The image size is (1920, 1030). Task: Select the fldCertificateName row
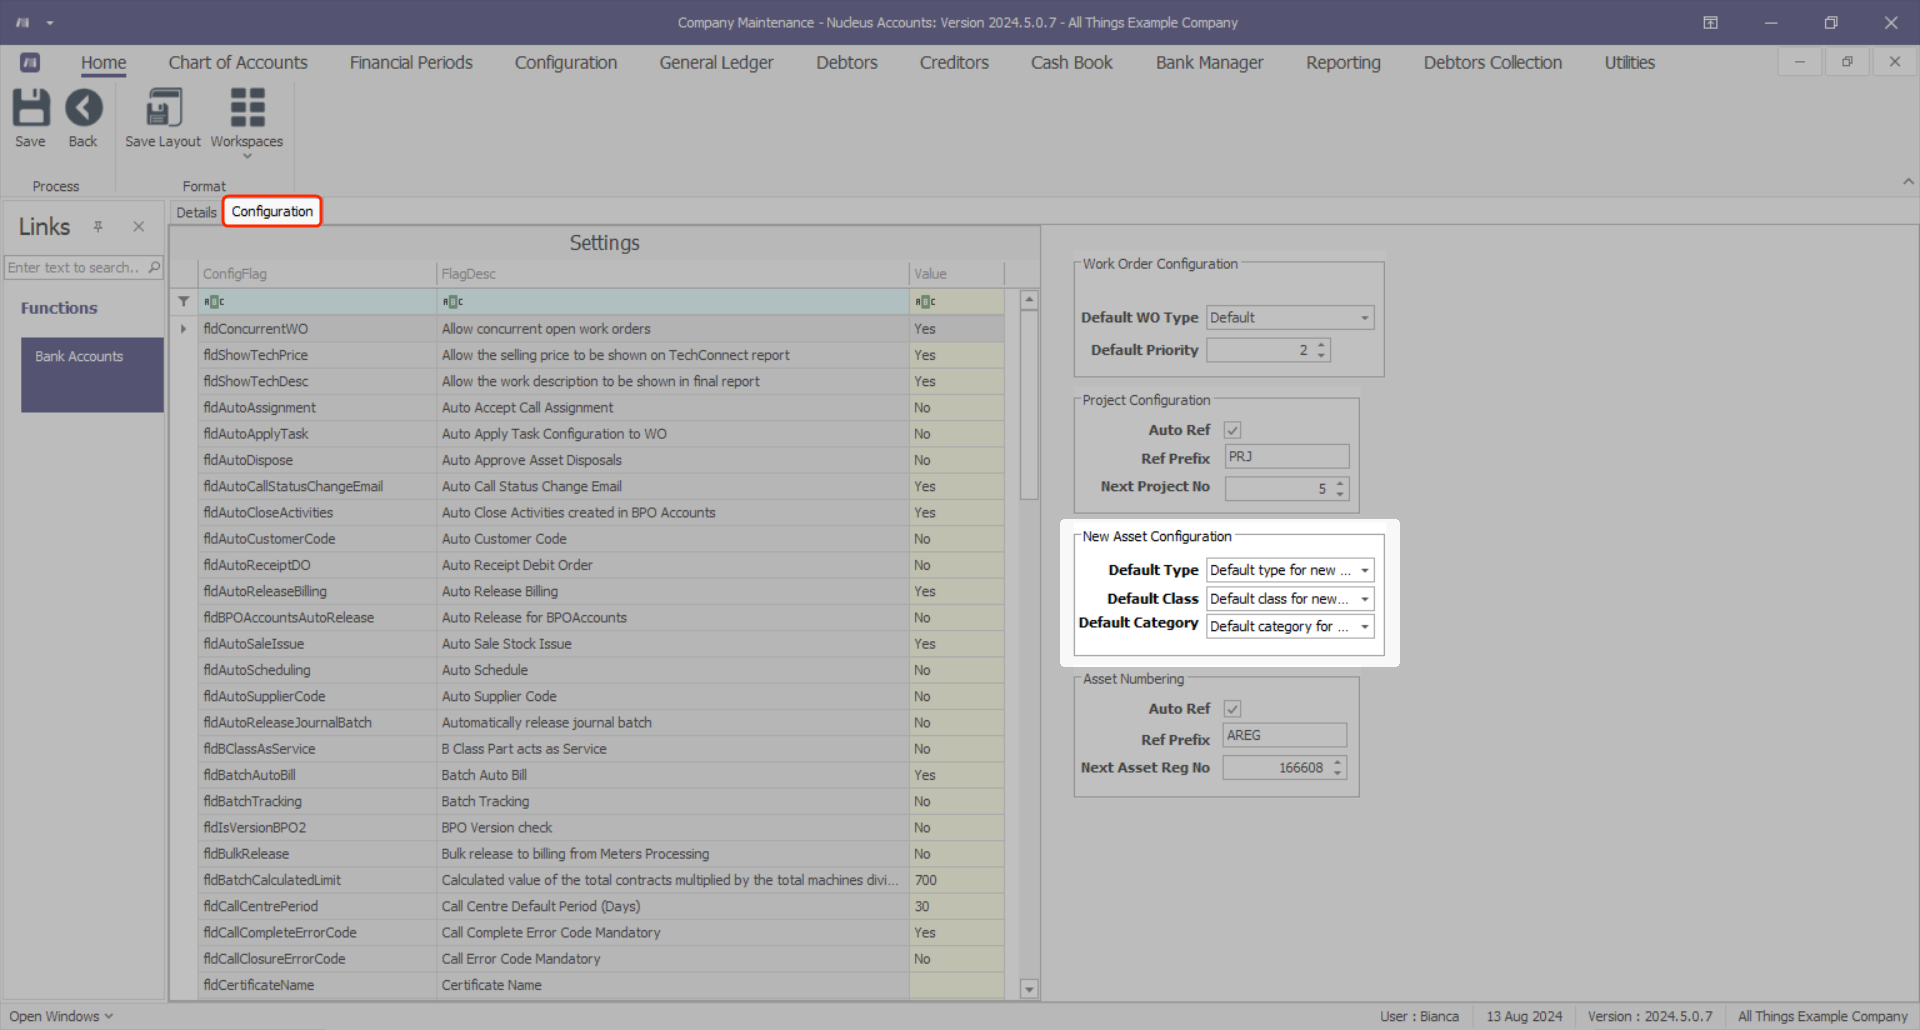(x=601, y=985)
